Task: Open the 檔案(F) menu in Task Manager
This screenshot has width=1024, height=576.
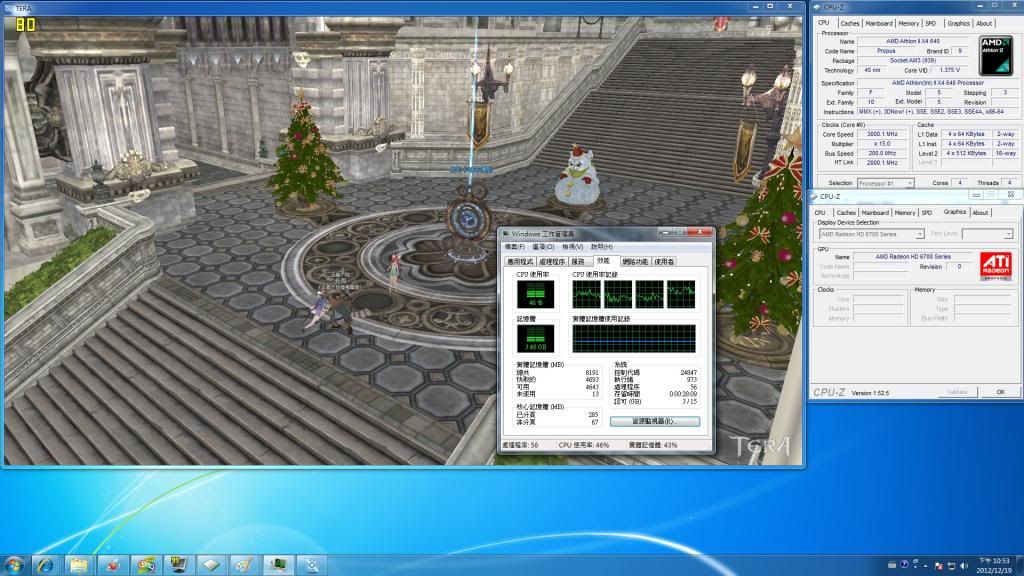Action: click(515, 247)
